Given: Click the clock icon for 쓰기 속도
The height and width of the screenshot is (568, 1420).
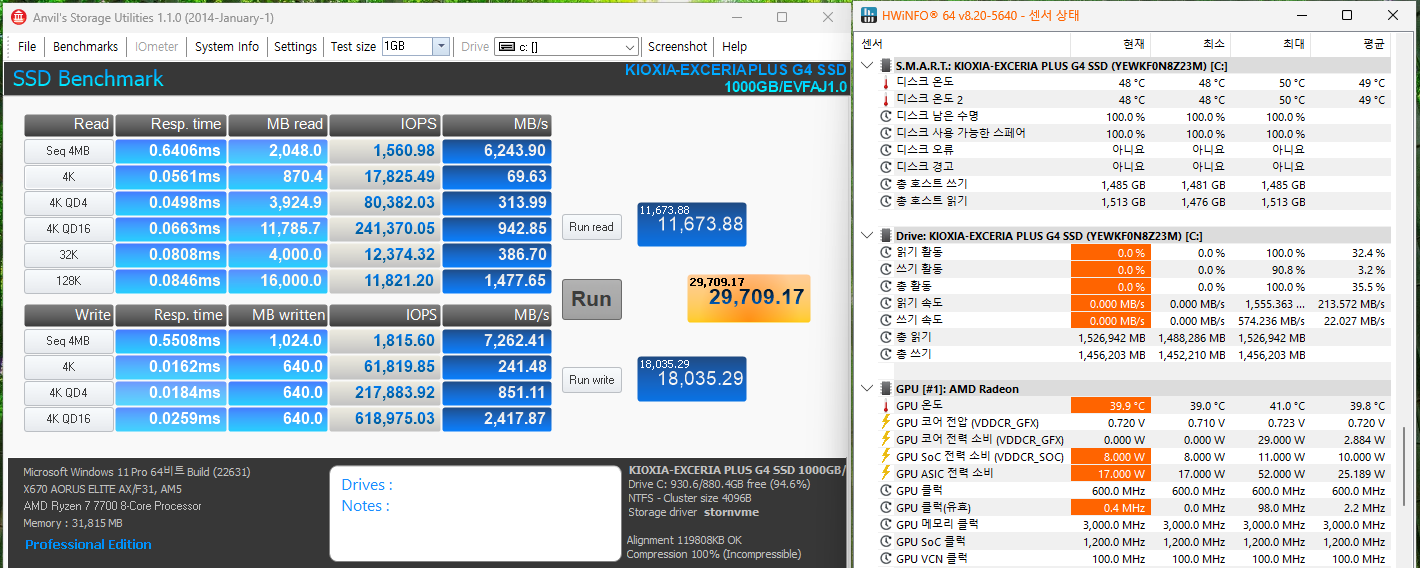Looking at the screenshot, I should click(x=885, y=320).
